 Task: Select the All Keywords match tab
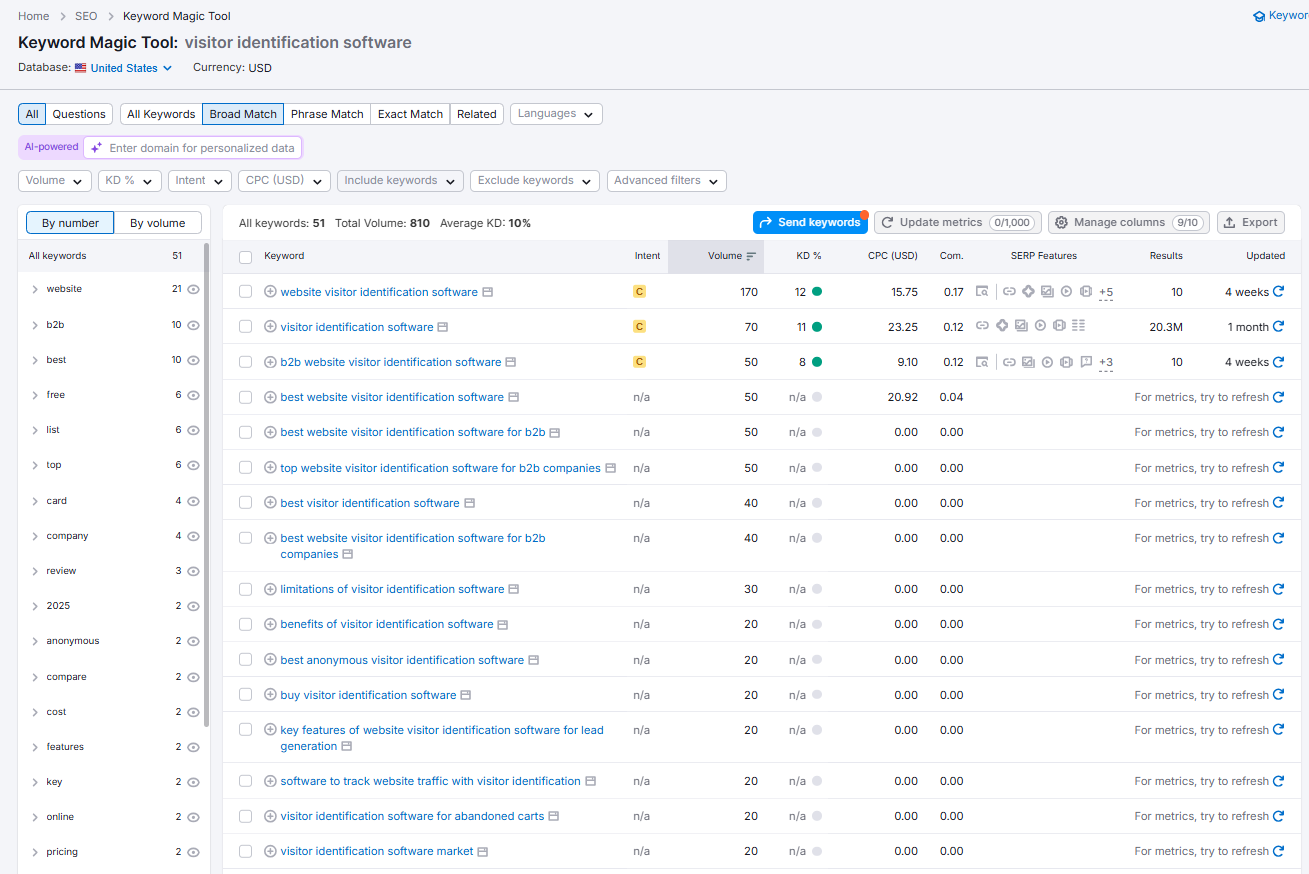point(161,114)
